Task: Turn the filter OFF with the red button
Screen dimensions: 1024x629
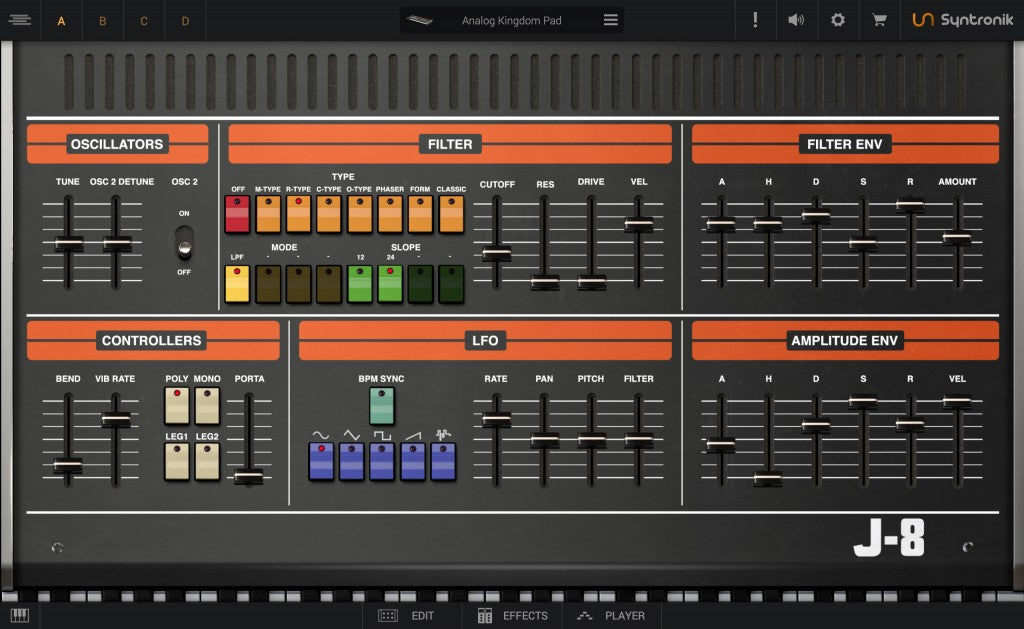Action: tap(237, 213)
